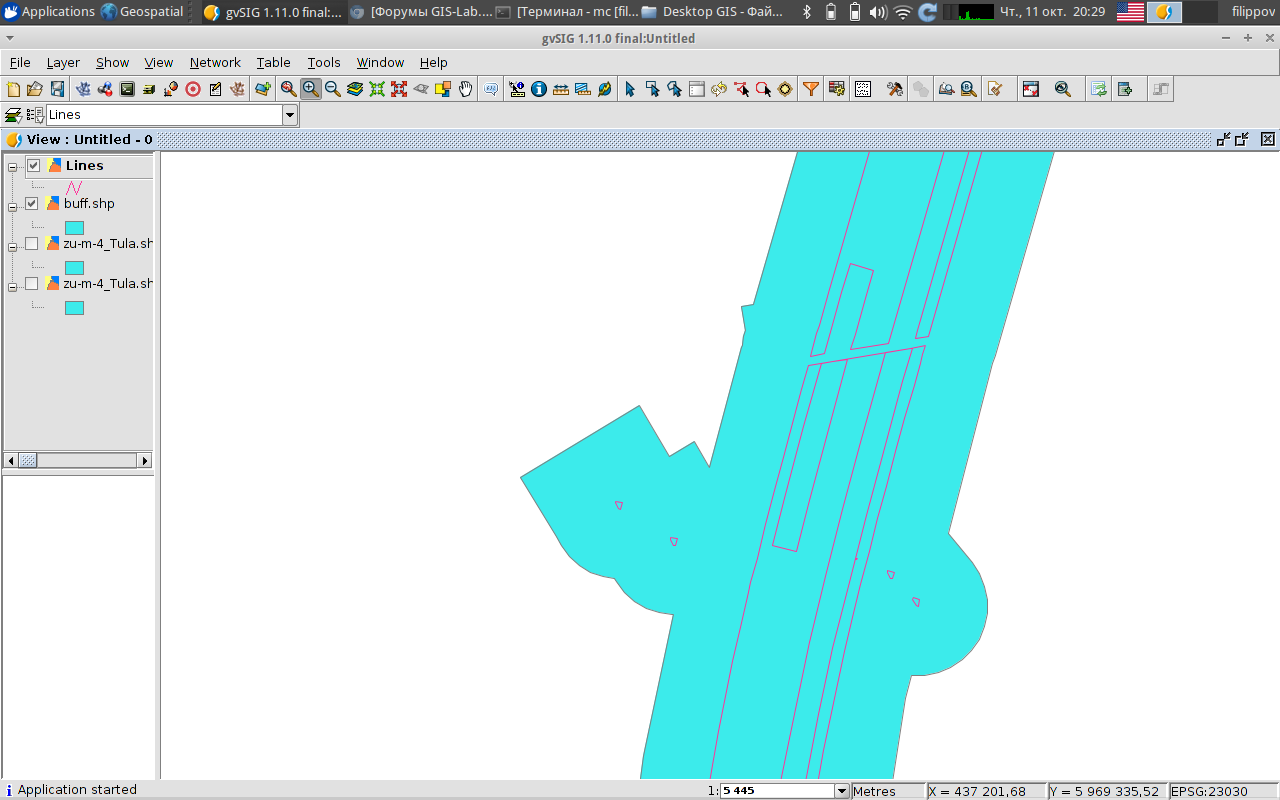Image resolution: width=1280 pixels, height=800 pixels.
Task: Open the Lines layer dropdown list
Action: pyautogui.click(x=290, y=115)
